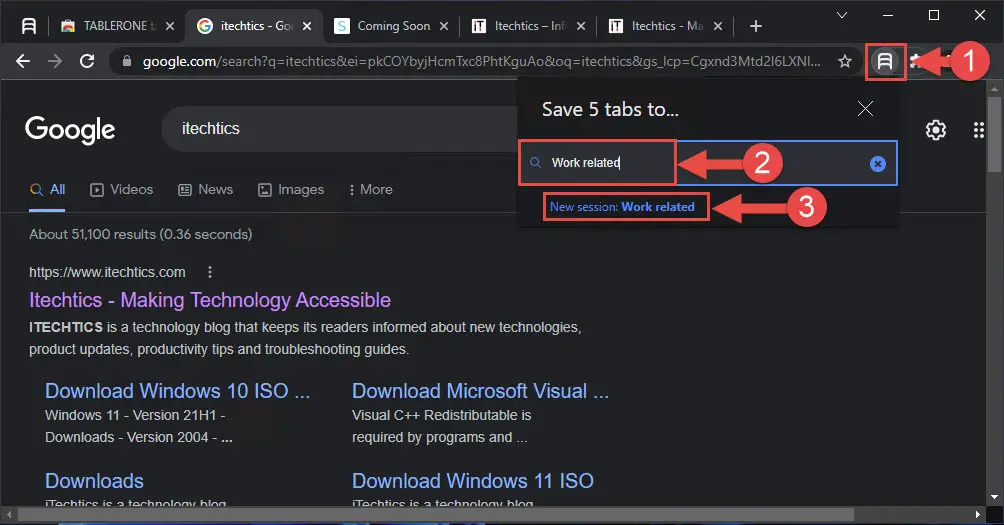The height and width of the screenshot is (525, 1004).
Task: Open the result options three-dot menu
Action: tap(209, 272)
